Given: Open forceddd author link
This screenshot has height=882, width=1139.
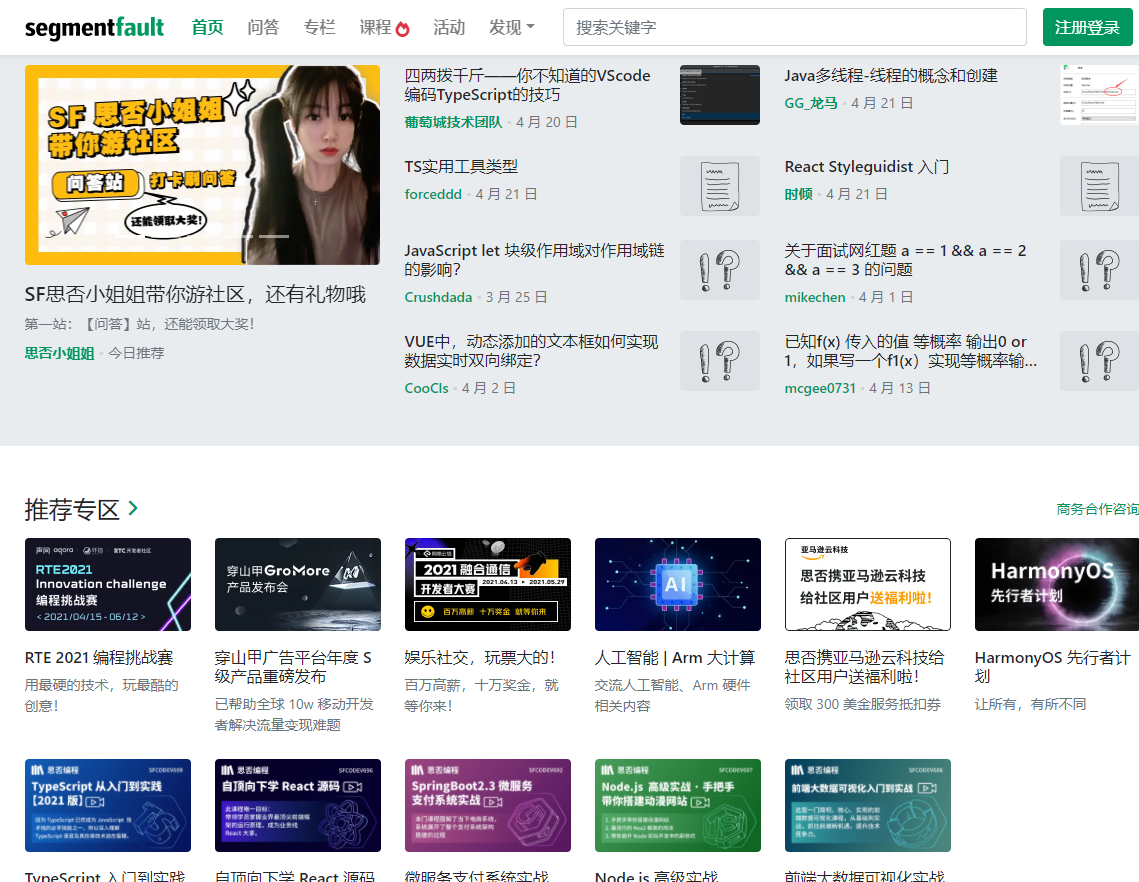Looking at the screenshot, I should click(433, 194).
